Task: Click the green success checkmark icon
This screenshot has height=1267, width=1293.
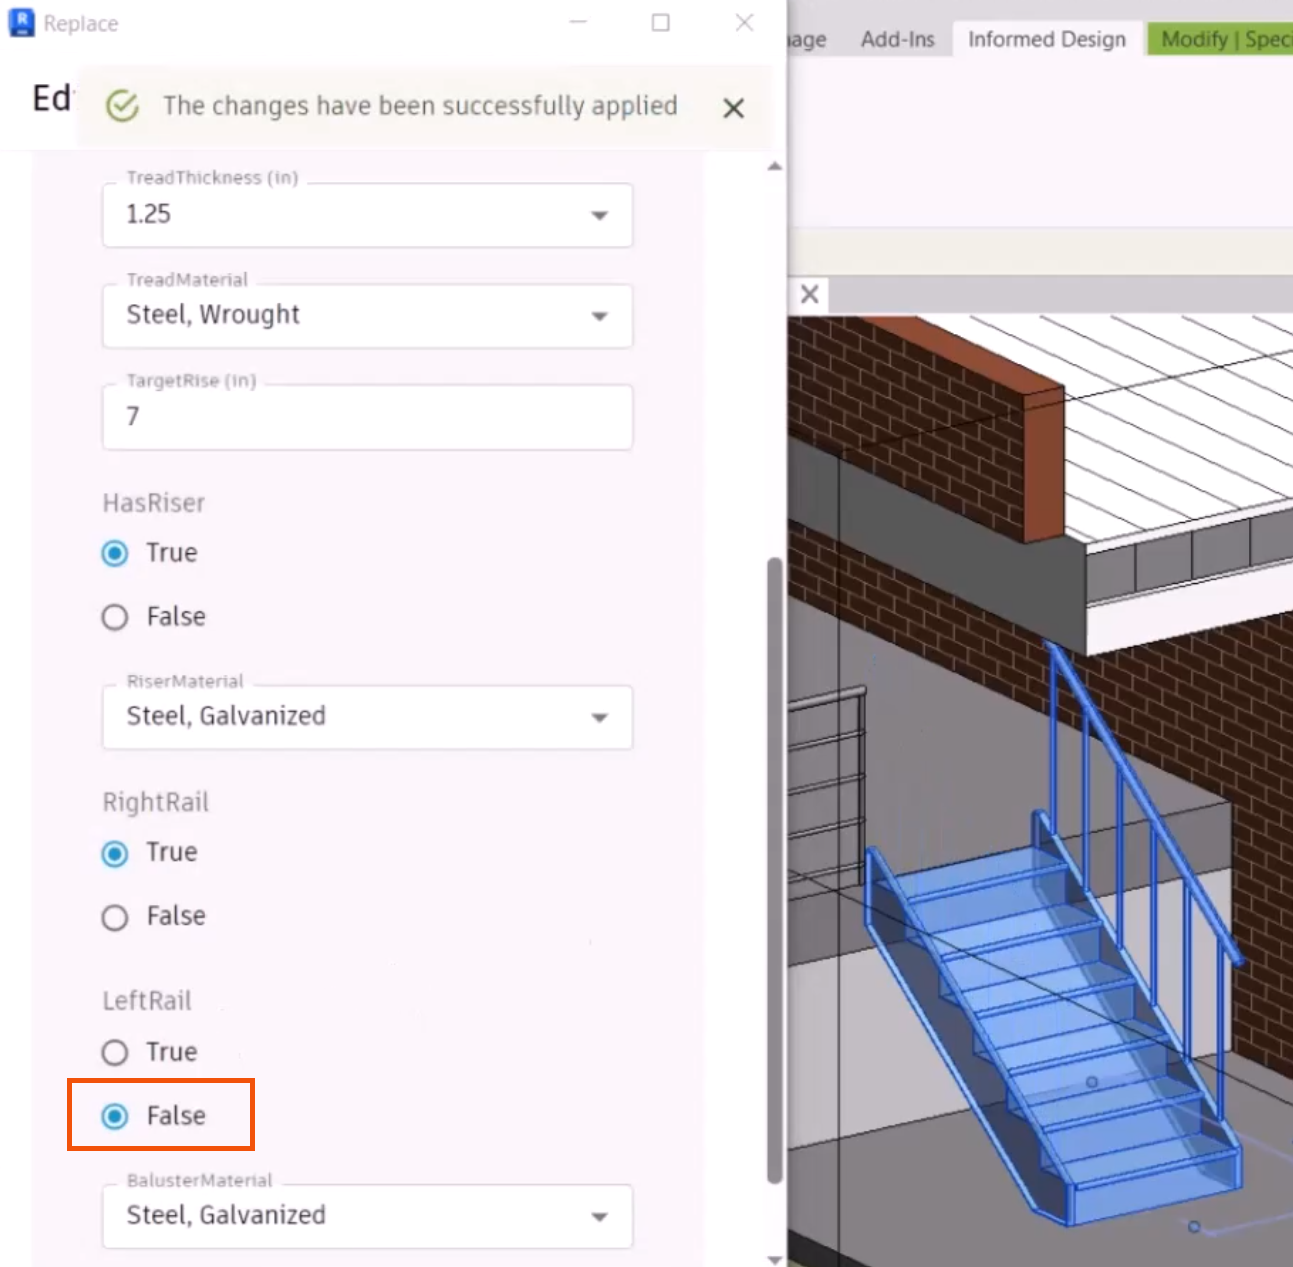Action: (x=122, y=106)
